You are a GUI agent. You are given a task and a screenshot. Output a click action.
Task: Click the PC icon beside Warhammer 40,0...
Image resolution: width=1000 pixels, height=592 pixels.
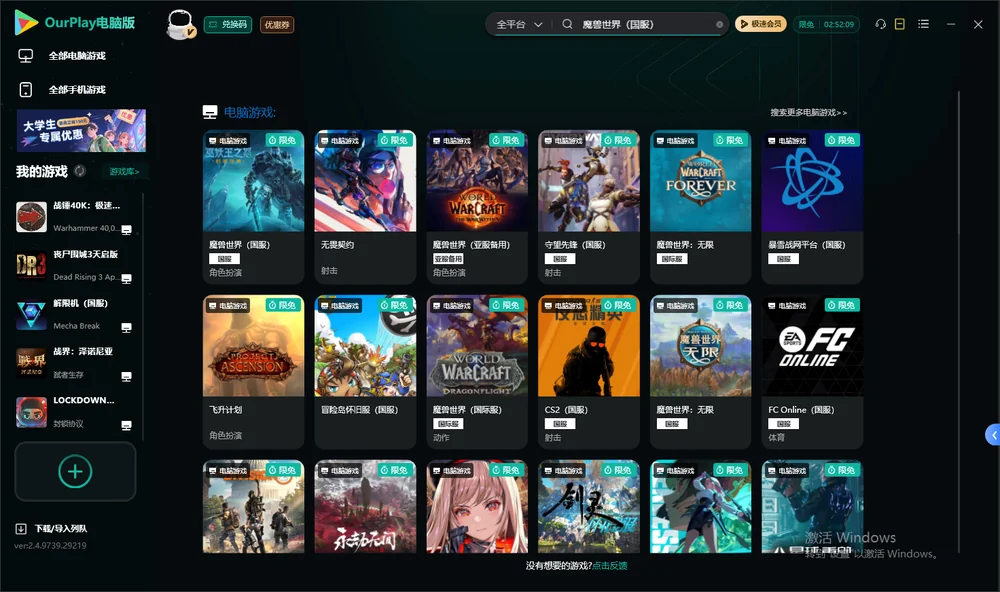tap(127, 230)
